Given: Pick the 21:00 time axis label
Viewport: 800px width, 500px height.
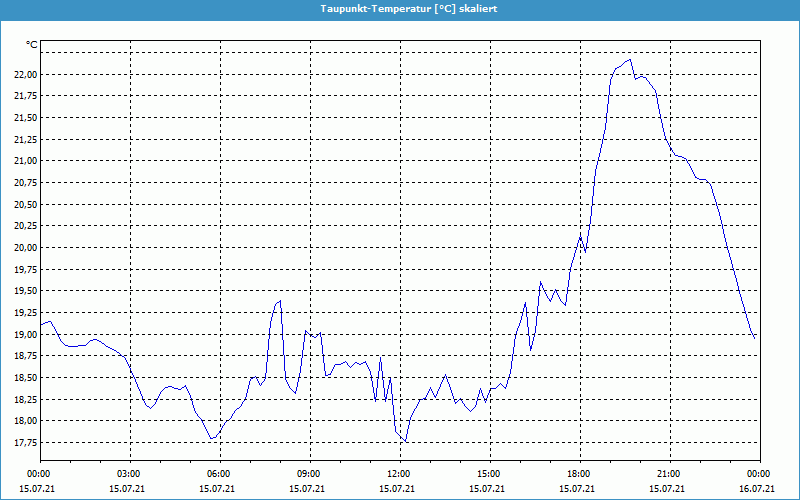Looking at the screenshot, I should (x=668, y=474).
